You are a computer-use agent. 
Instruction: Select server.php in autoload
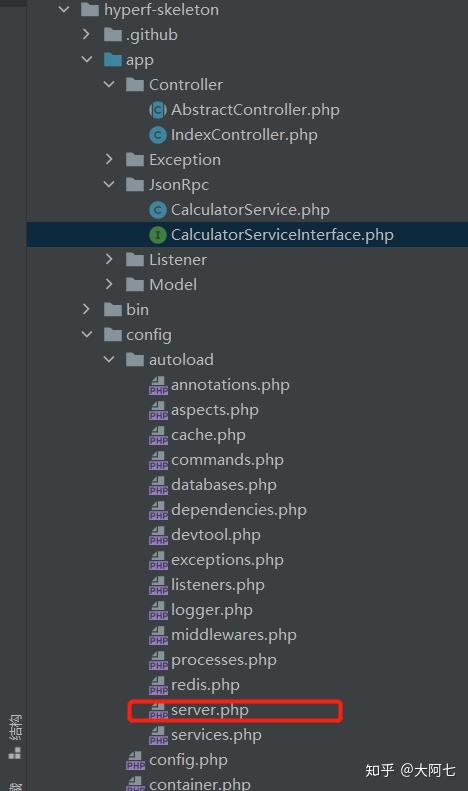(210, 710)
